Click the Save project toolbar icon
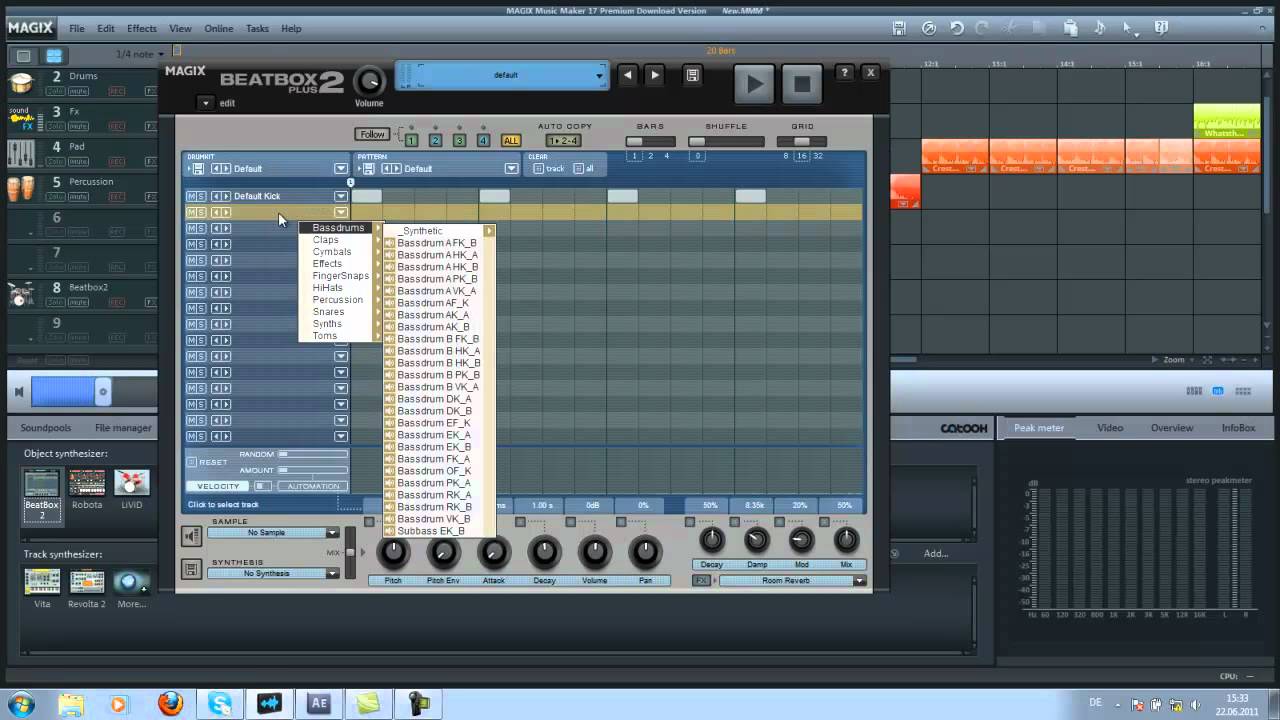Image resolution: width=1280 pixels, height=720 pixels. point(899,29)
